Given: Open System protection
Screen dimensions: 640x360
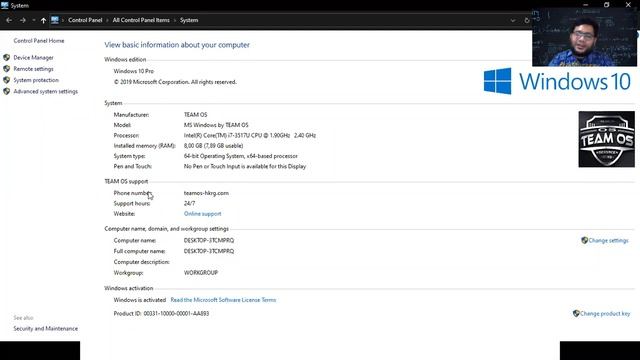Looking at the screenshot, I should click(36, 80).
